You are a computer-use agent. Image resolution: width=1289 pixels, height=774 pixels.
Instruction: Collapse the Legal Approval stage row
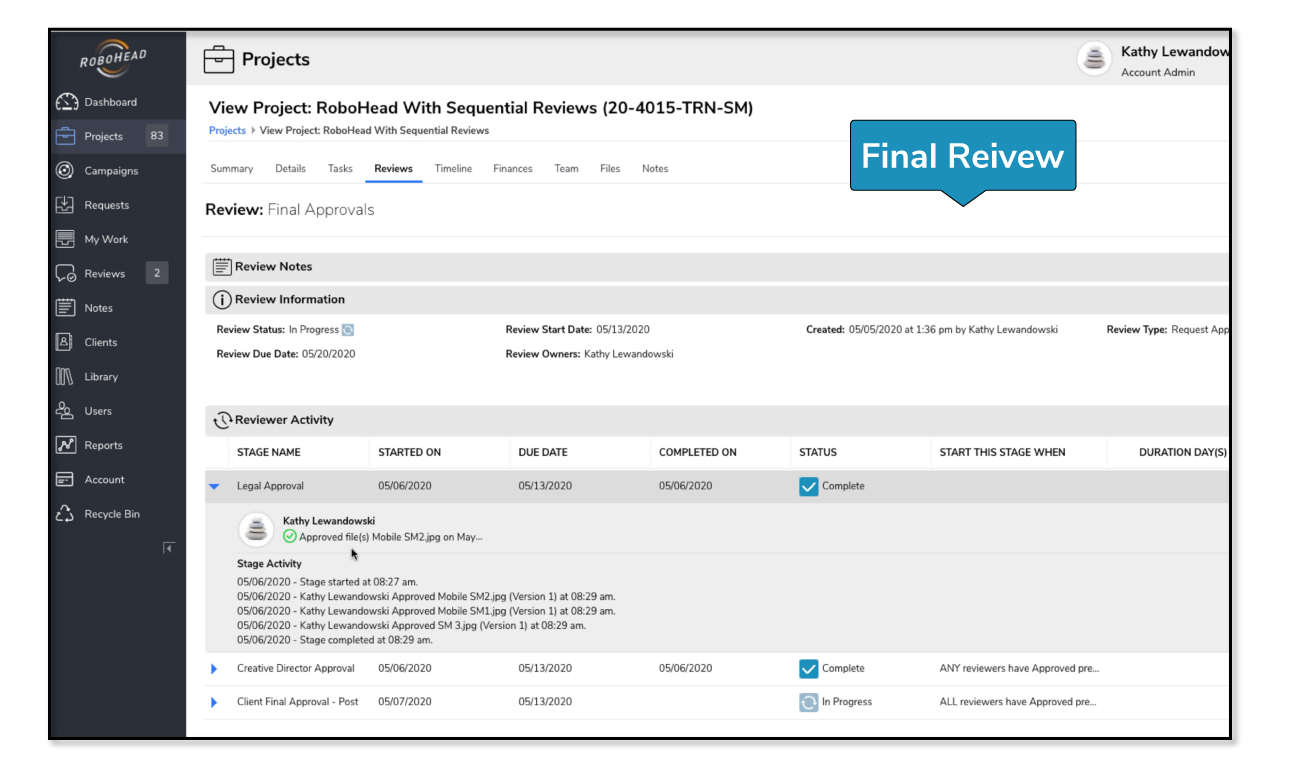214,487
